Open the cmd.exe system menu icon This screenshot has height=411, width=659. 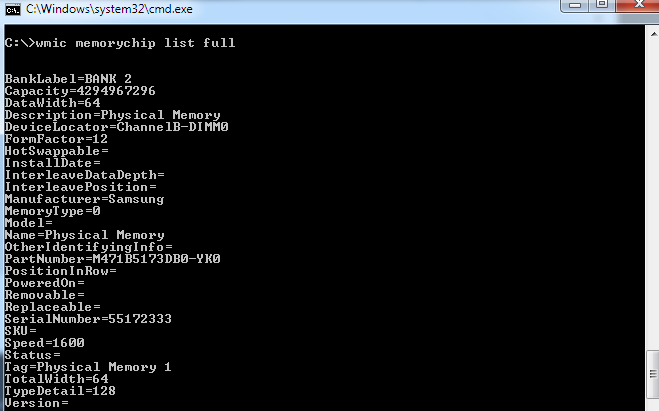(x=12, y=9)
